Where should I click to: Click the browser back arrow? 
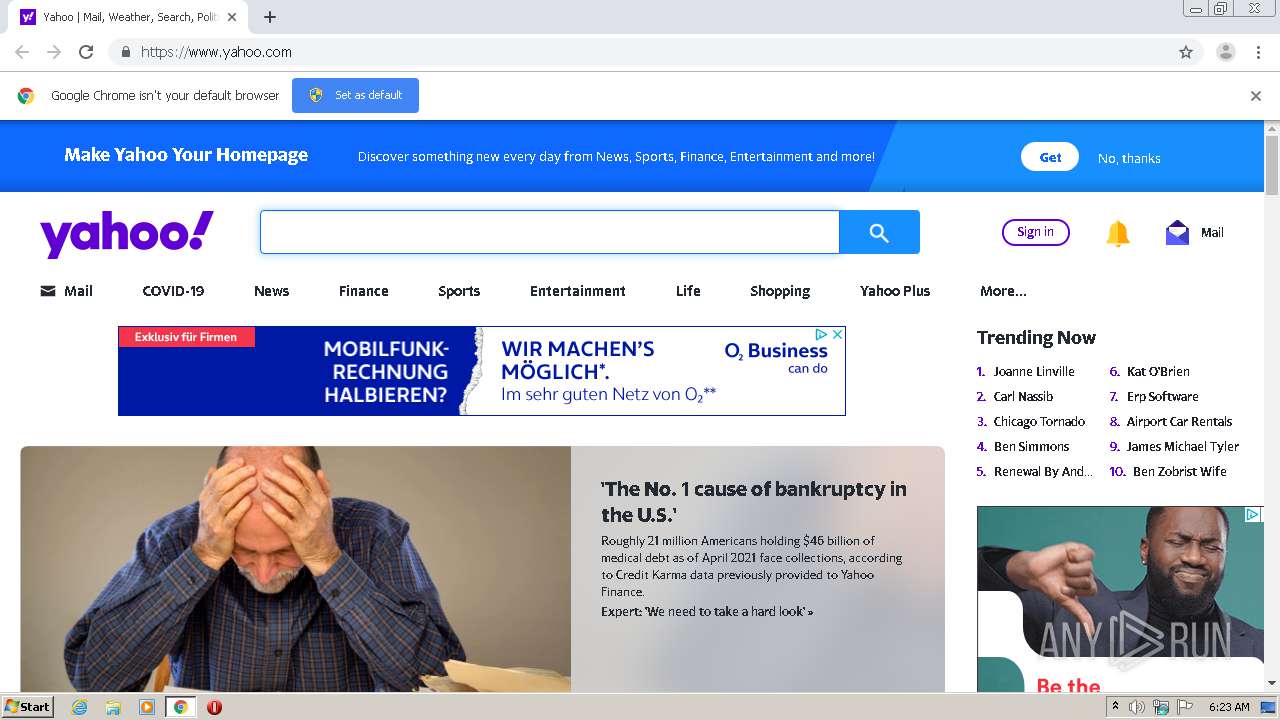(x=22, y=52)
